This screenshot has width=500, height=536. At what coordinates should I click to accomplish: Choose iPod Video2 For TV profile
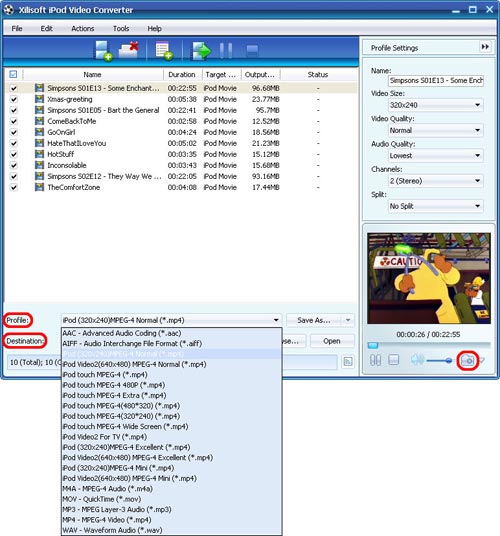coord(172,437)
